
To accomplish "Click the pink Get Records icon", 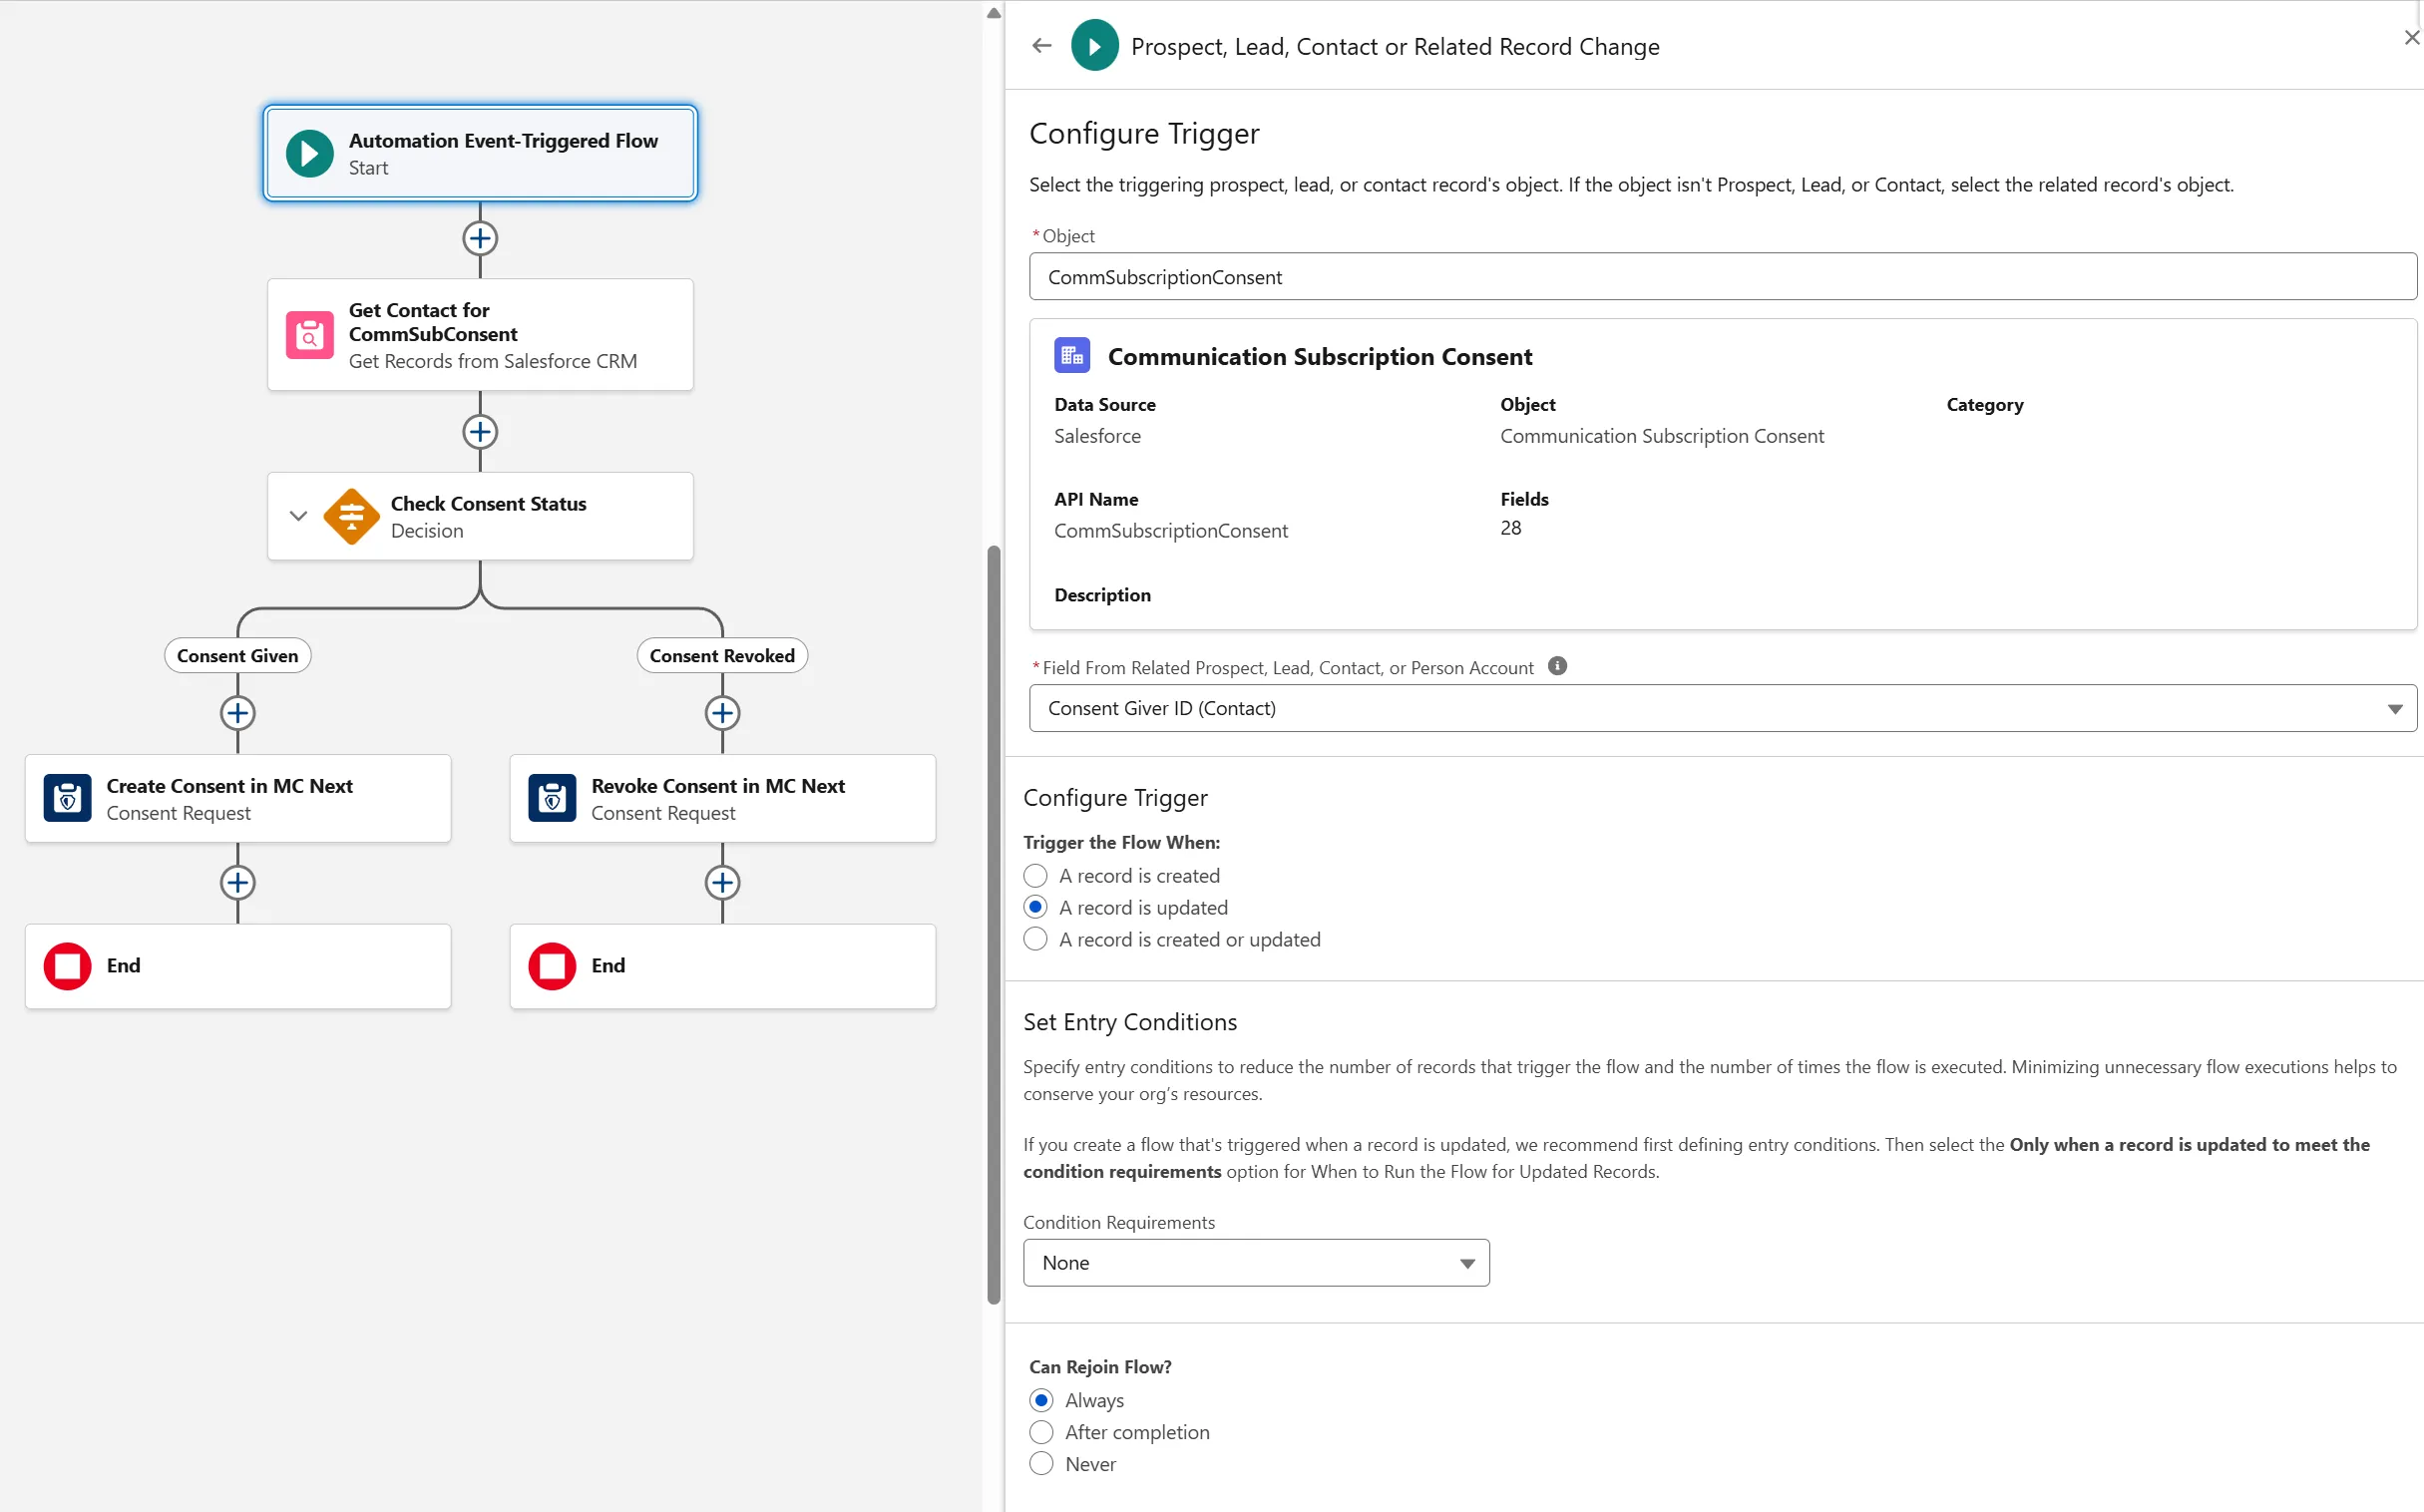I will [309, 335].
